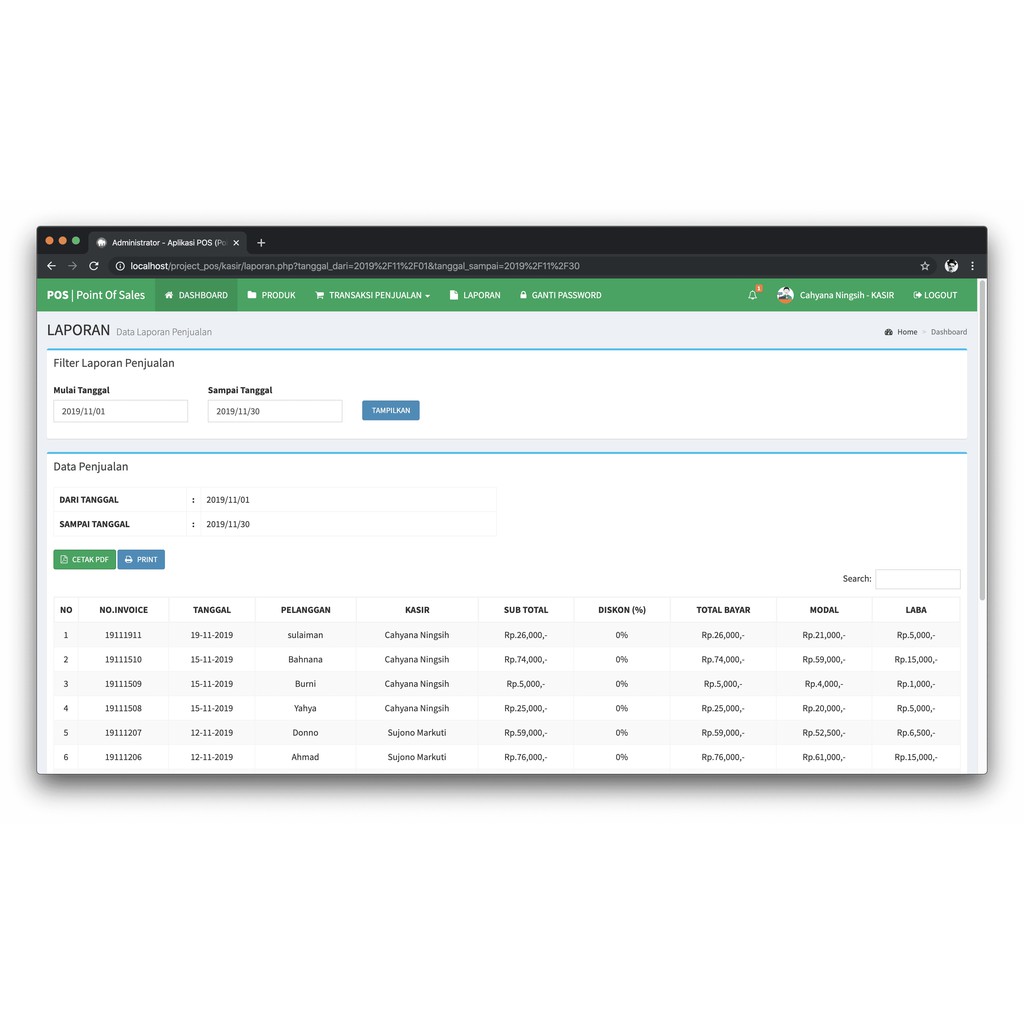The height and width of the screenshot is (1024, 1024).
Task: Click the Home breadcrumb link
Action: 906,332
